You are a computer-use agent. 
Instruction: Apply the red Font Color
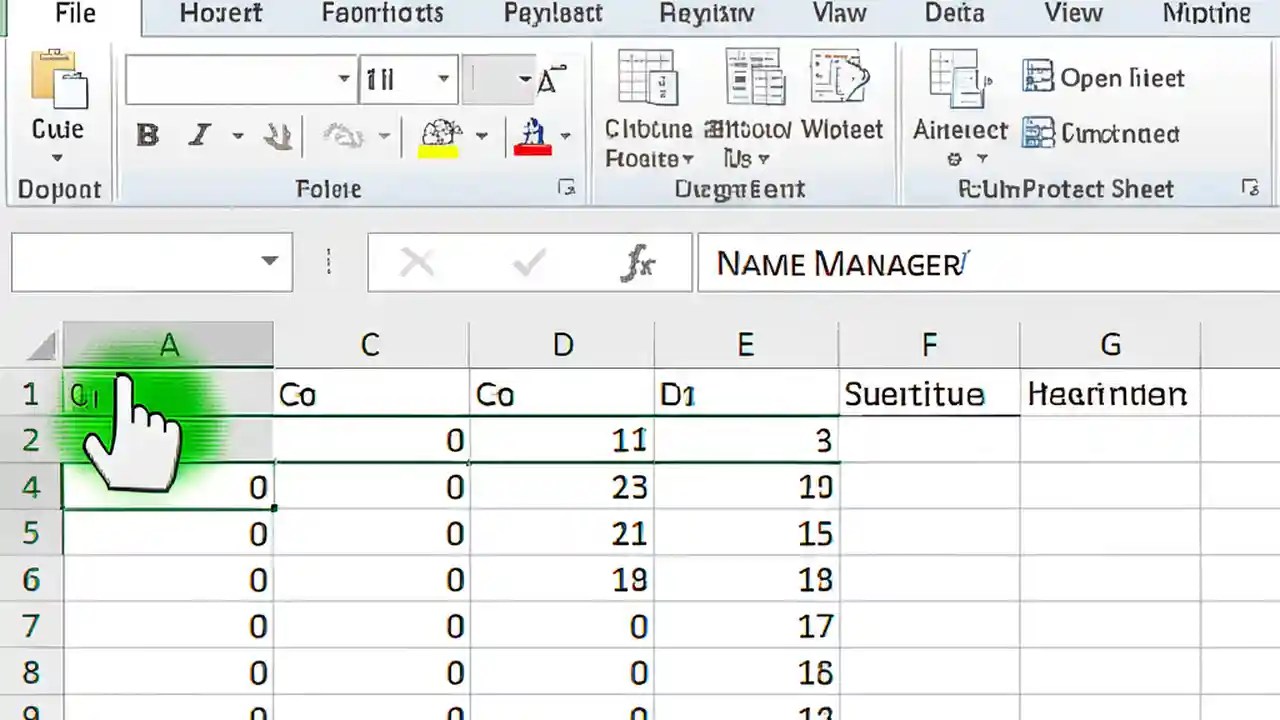pos(533,135)
